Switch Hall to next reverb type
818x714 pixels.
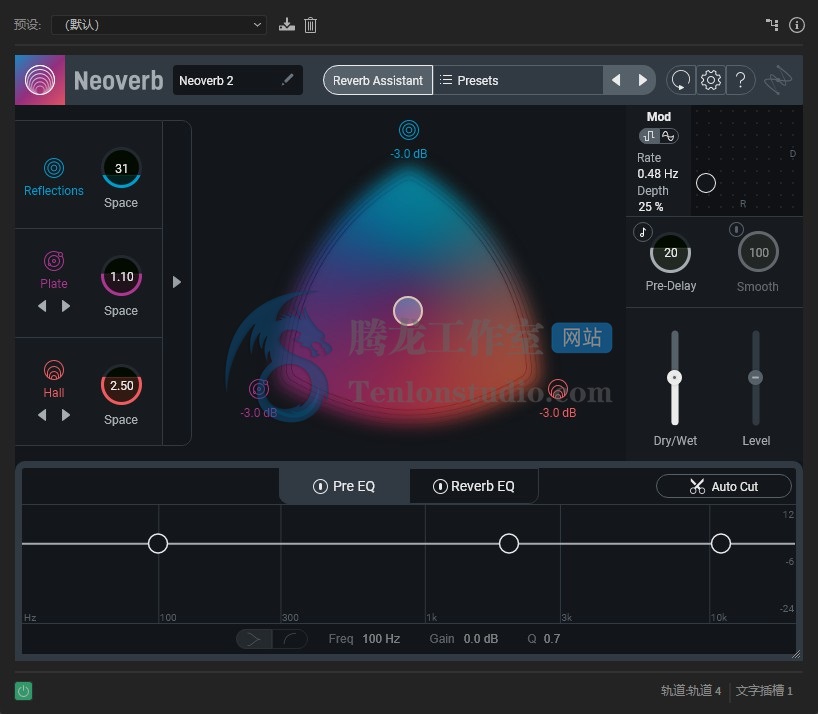(x=66, y=415)
